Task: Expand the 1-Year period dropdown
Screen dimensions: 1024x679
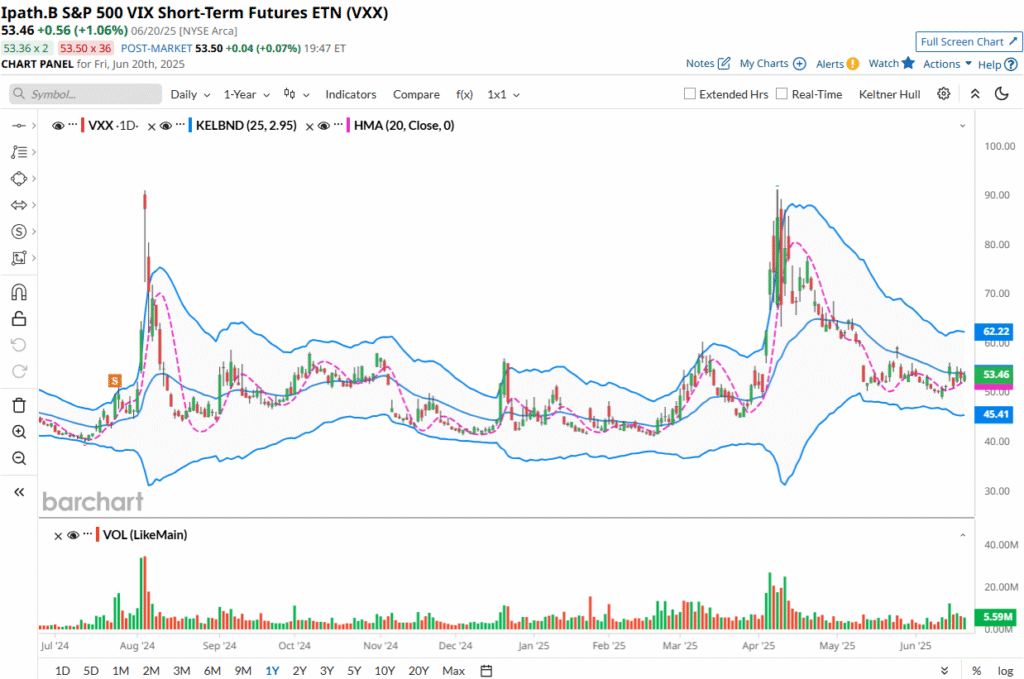Action: click(246, 94)
